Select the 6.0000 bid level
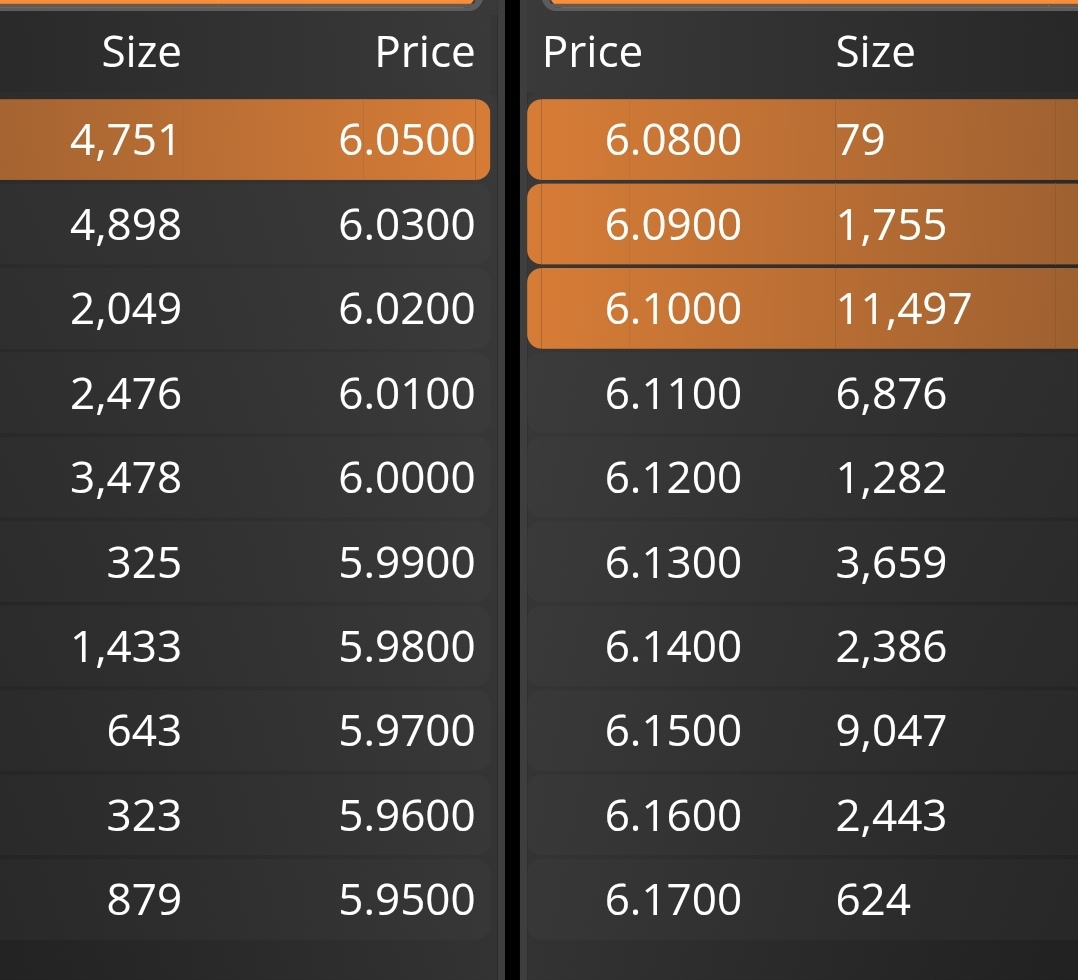Image resolution: width=1078 pixels, height=980 pixels. 245,478
